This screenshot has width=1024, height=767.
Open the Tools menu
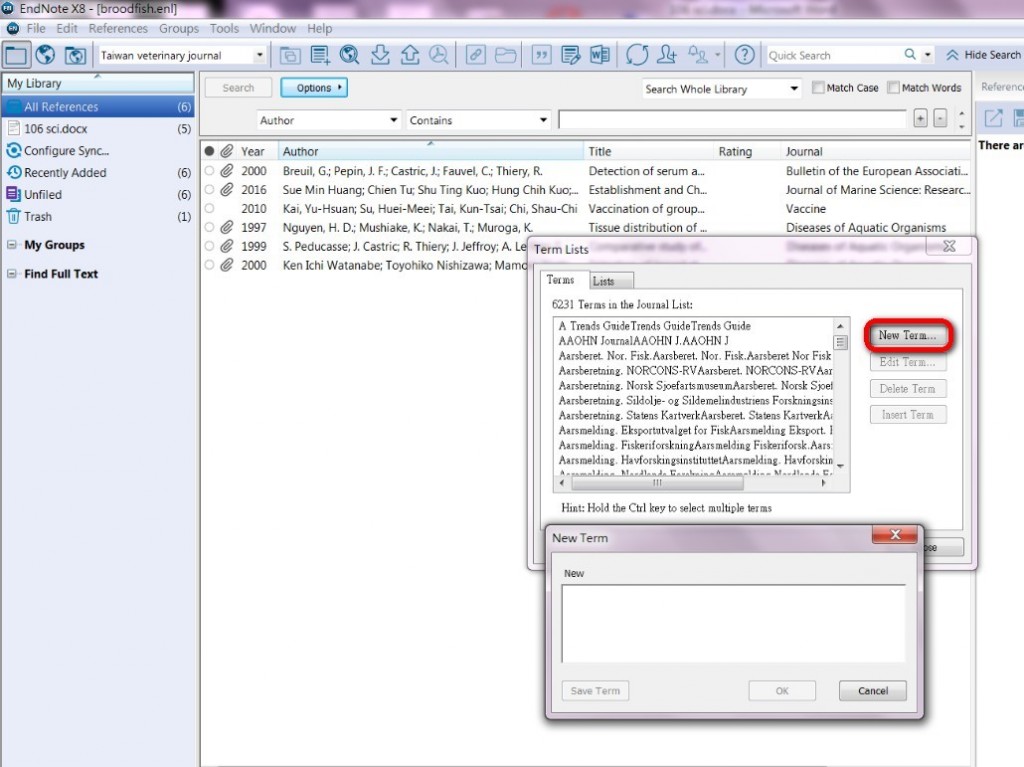tap(224, 29)
